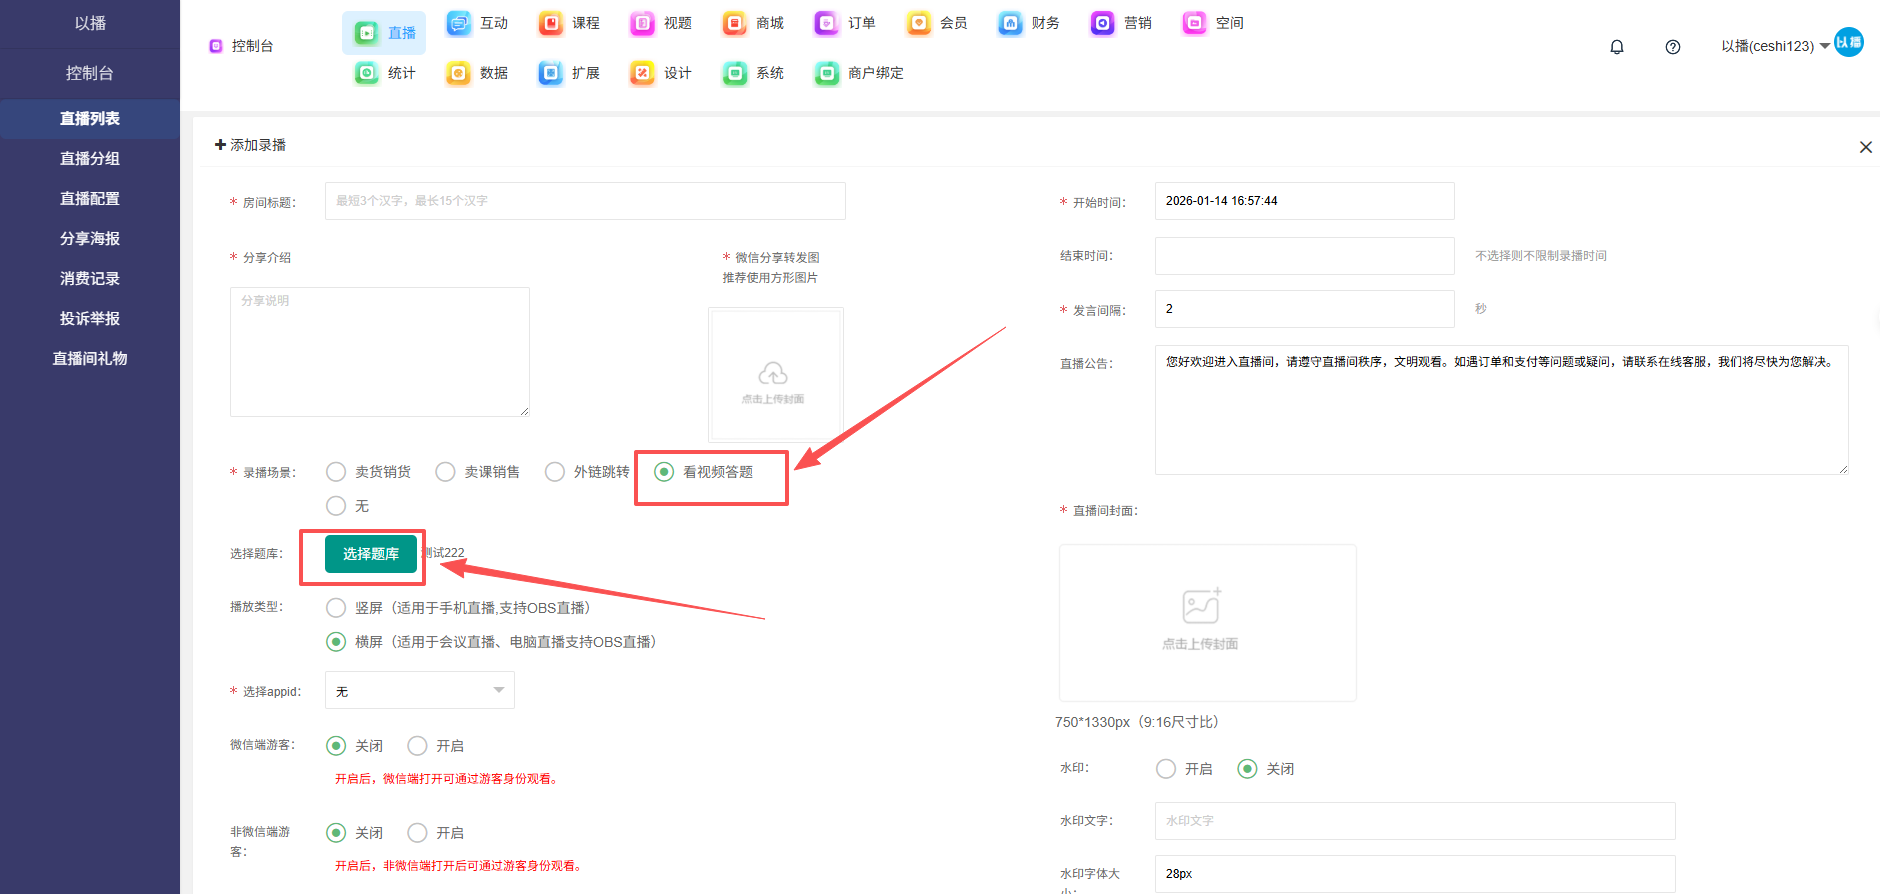Click the 房间标题 input field
This screenshot has height=894, width=1880.
[x=585, y=201]
